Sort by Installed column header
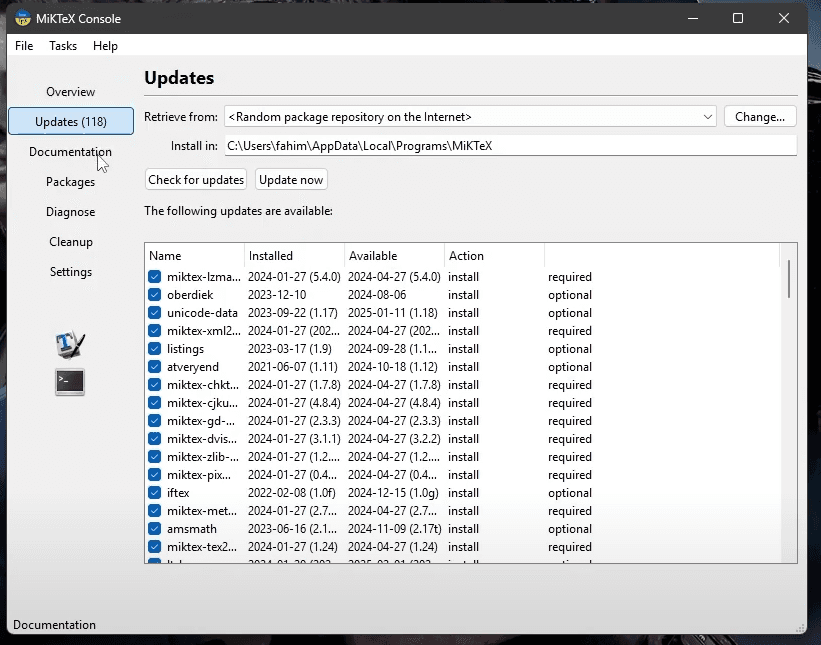The width and height of the screenshot is (821, 645). 294,255
